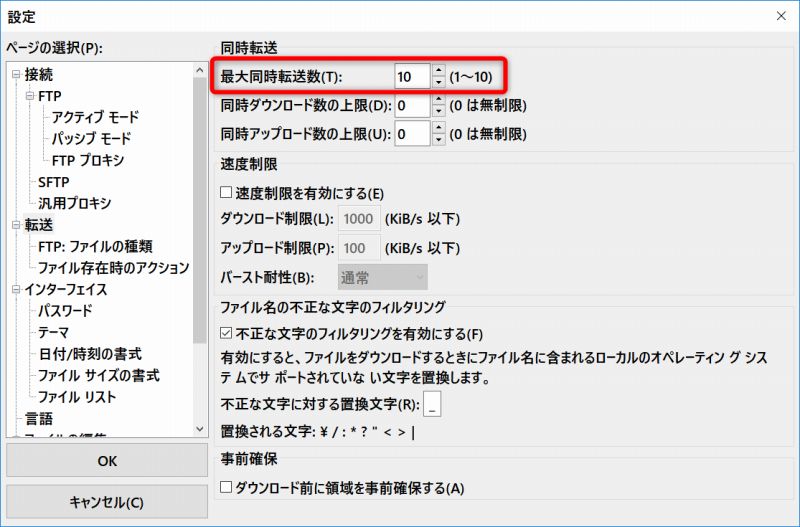800x527 pixels.
Task: Click the キャンセル button
Action: coord(106,502)
